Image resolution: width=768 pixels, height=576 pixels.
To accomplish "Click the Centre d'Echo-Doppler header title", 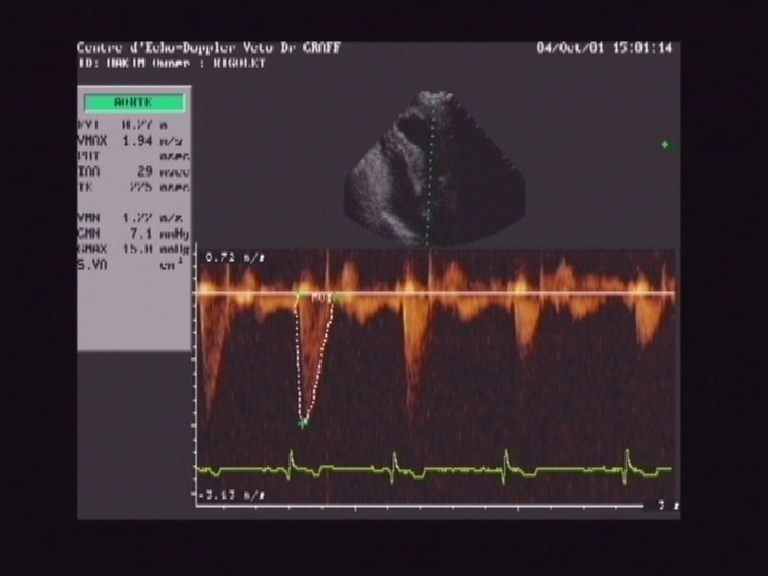I will (x=209, y=48).
